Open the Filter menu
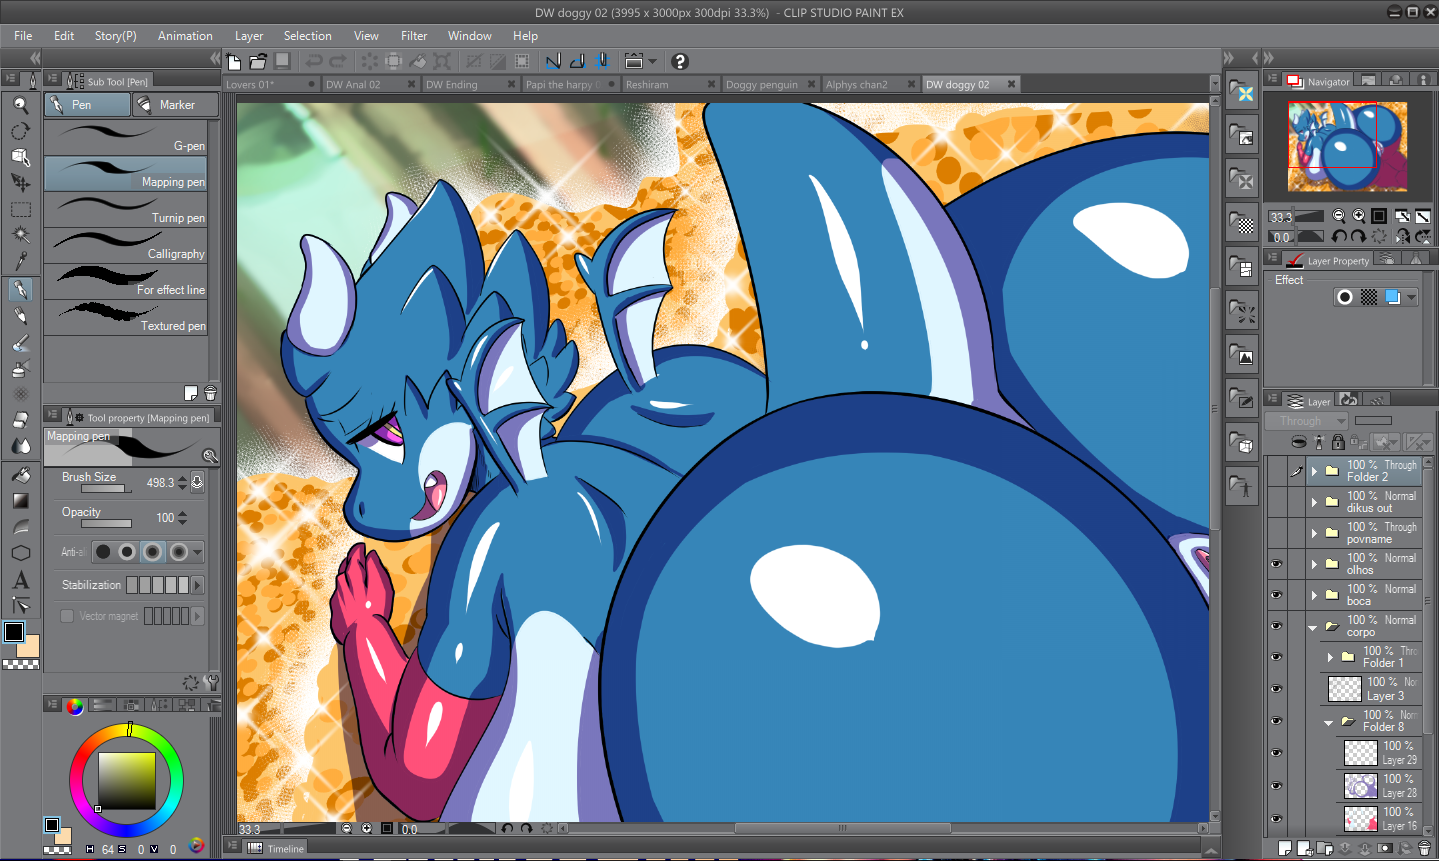Viewport: 1439px width, 861px height. point(414,36)
